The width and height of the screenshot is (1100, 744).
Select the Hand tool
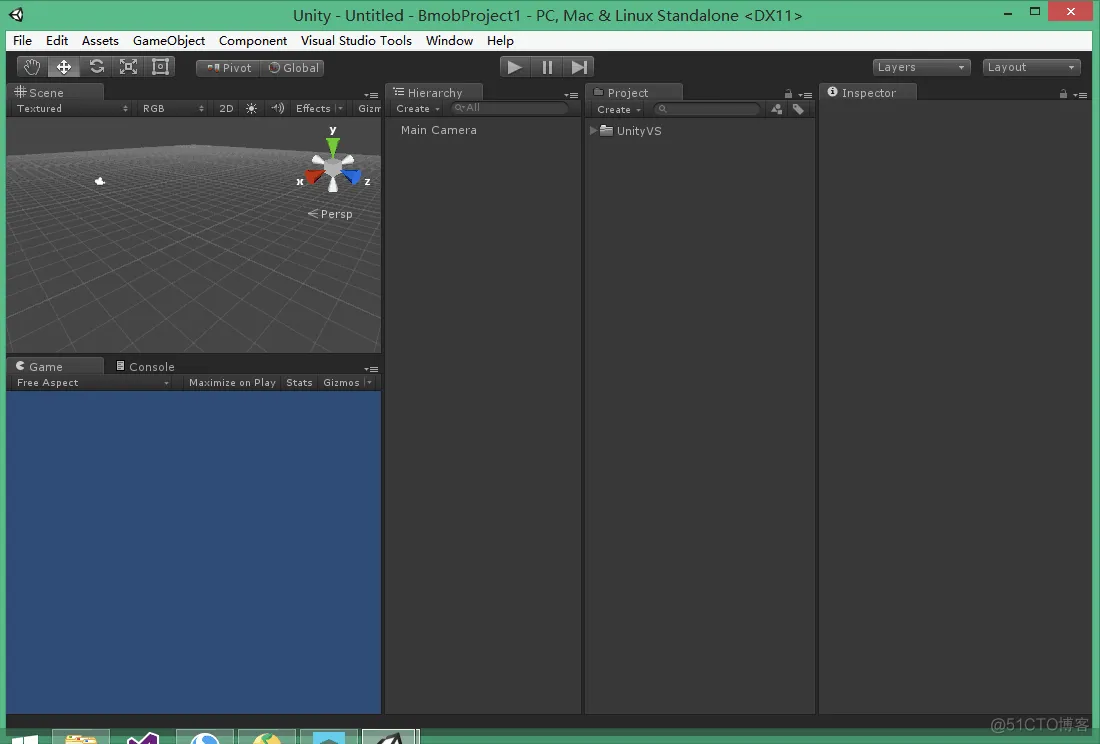tap(32, 67)
